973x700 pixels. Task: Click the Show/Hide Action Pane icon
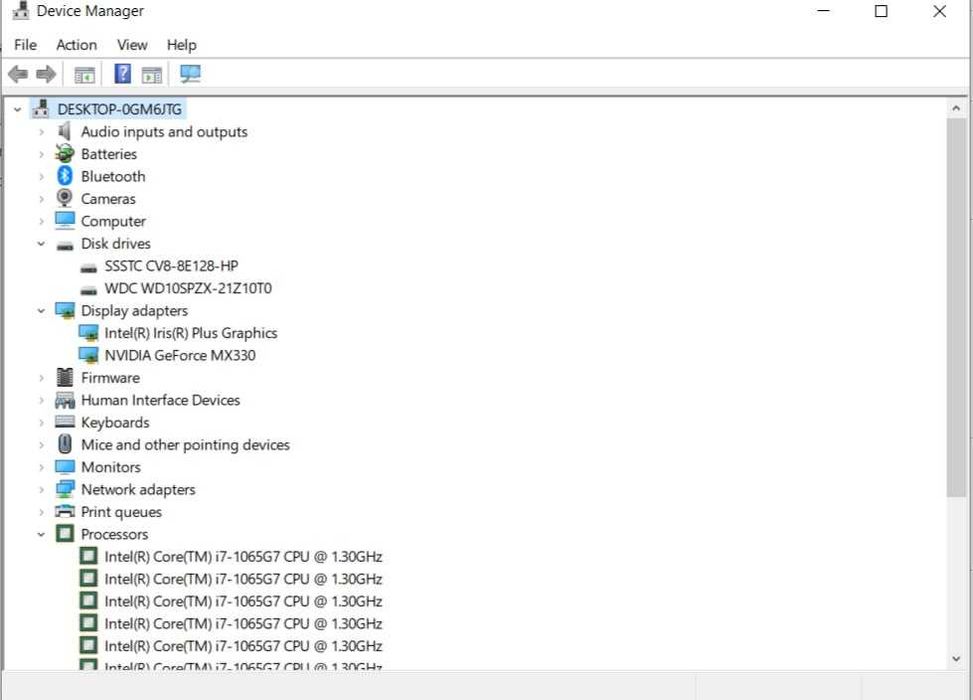pos(151,75)
